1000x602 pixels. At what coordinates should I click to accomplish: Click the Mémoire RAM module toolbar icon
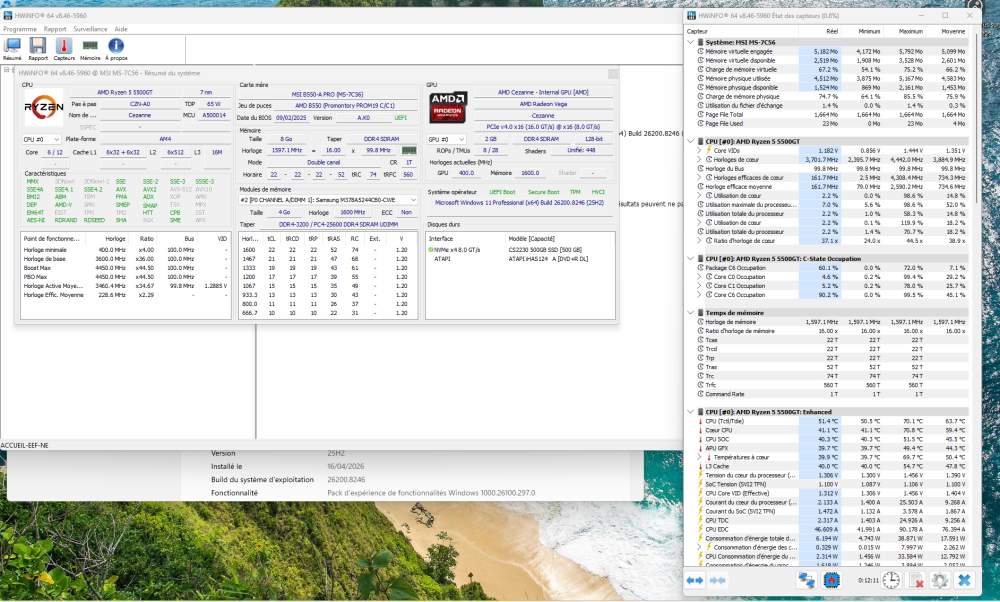pos(90,48)
